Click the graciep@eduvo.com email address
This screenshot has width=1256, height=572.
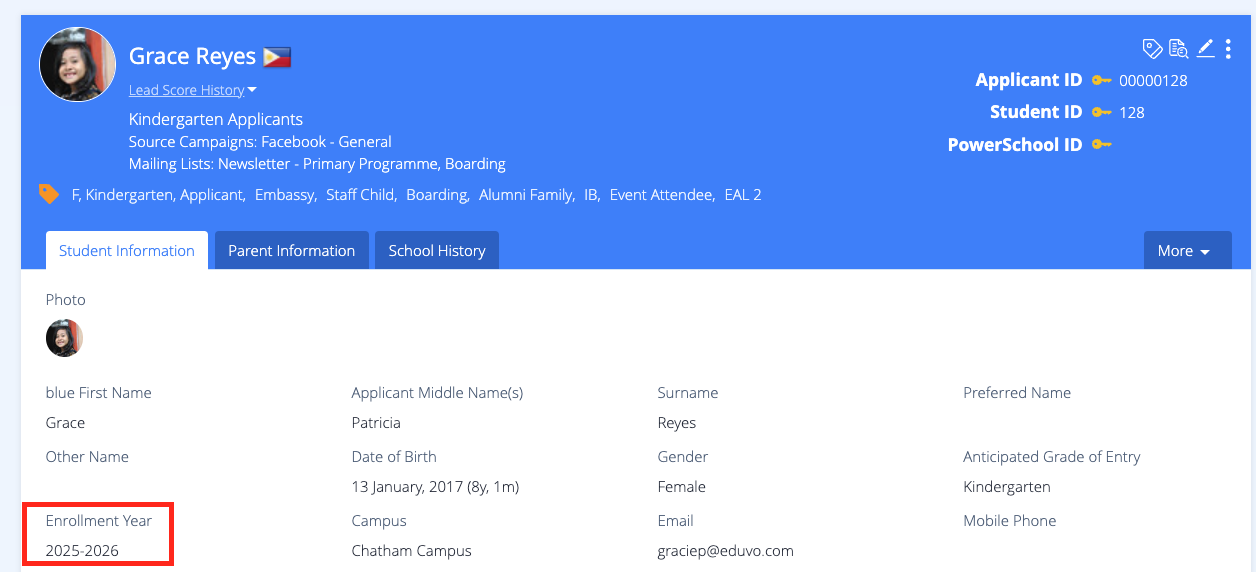point(725,551)
